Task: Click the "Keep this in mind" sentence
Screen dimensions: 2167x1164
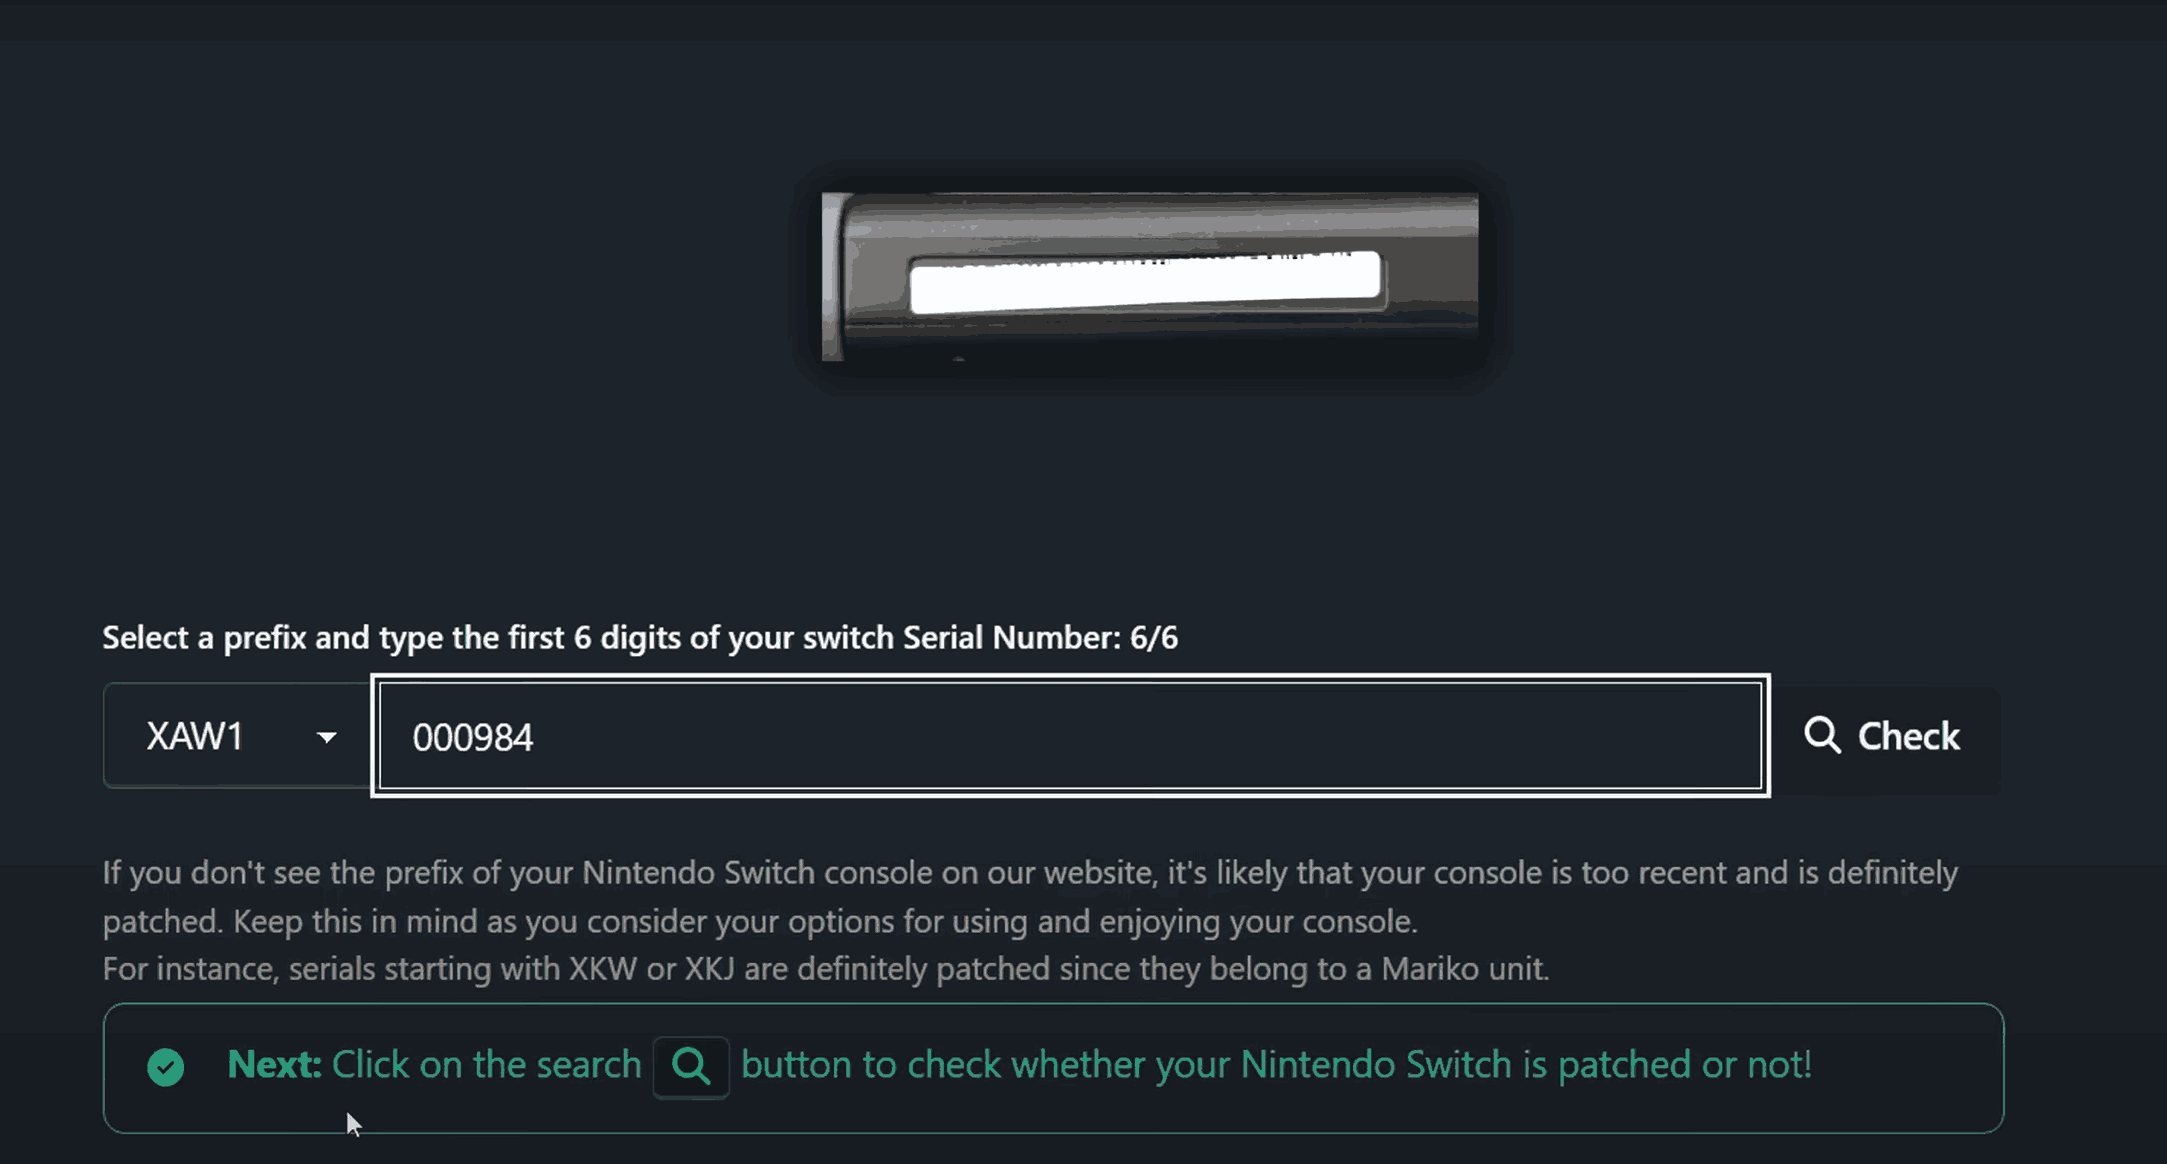Action: [x=825, y=921]
